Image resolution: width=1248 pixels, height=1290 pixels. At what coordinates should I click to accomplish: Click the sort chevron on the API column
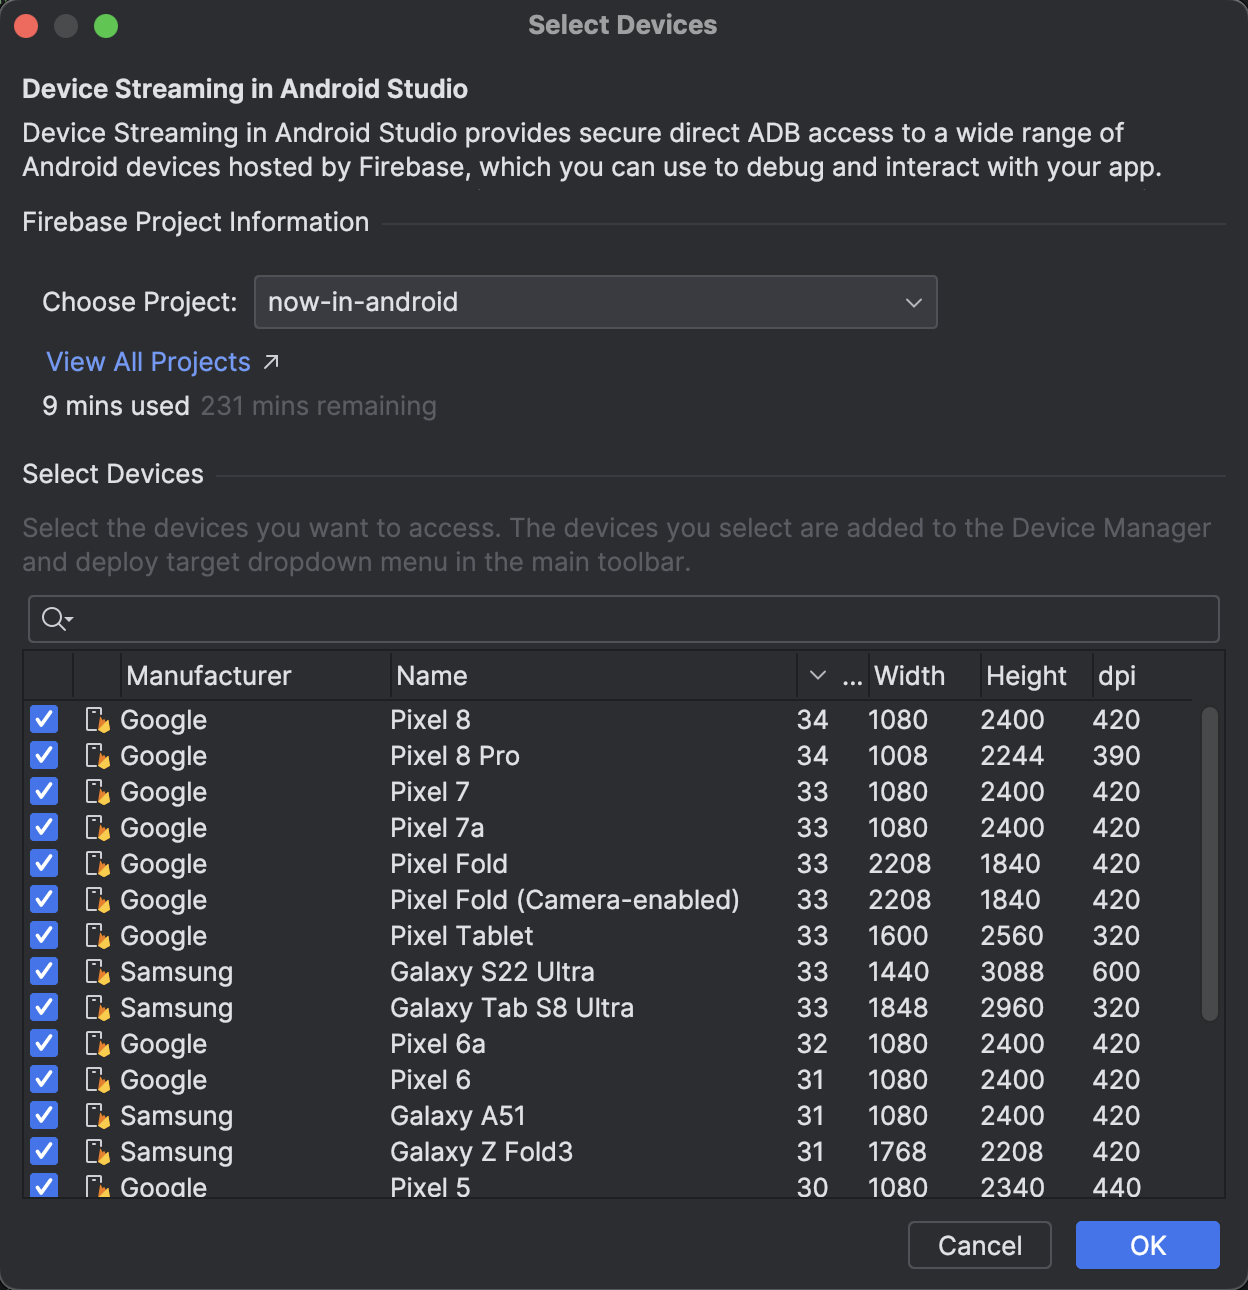817,675
